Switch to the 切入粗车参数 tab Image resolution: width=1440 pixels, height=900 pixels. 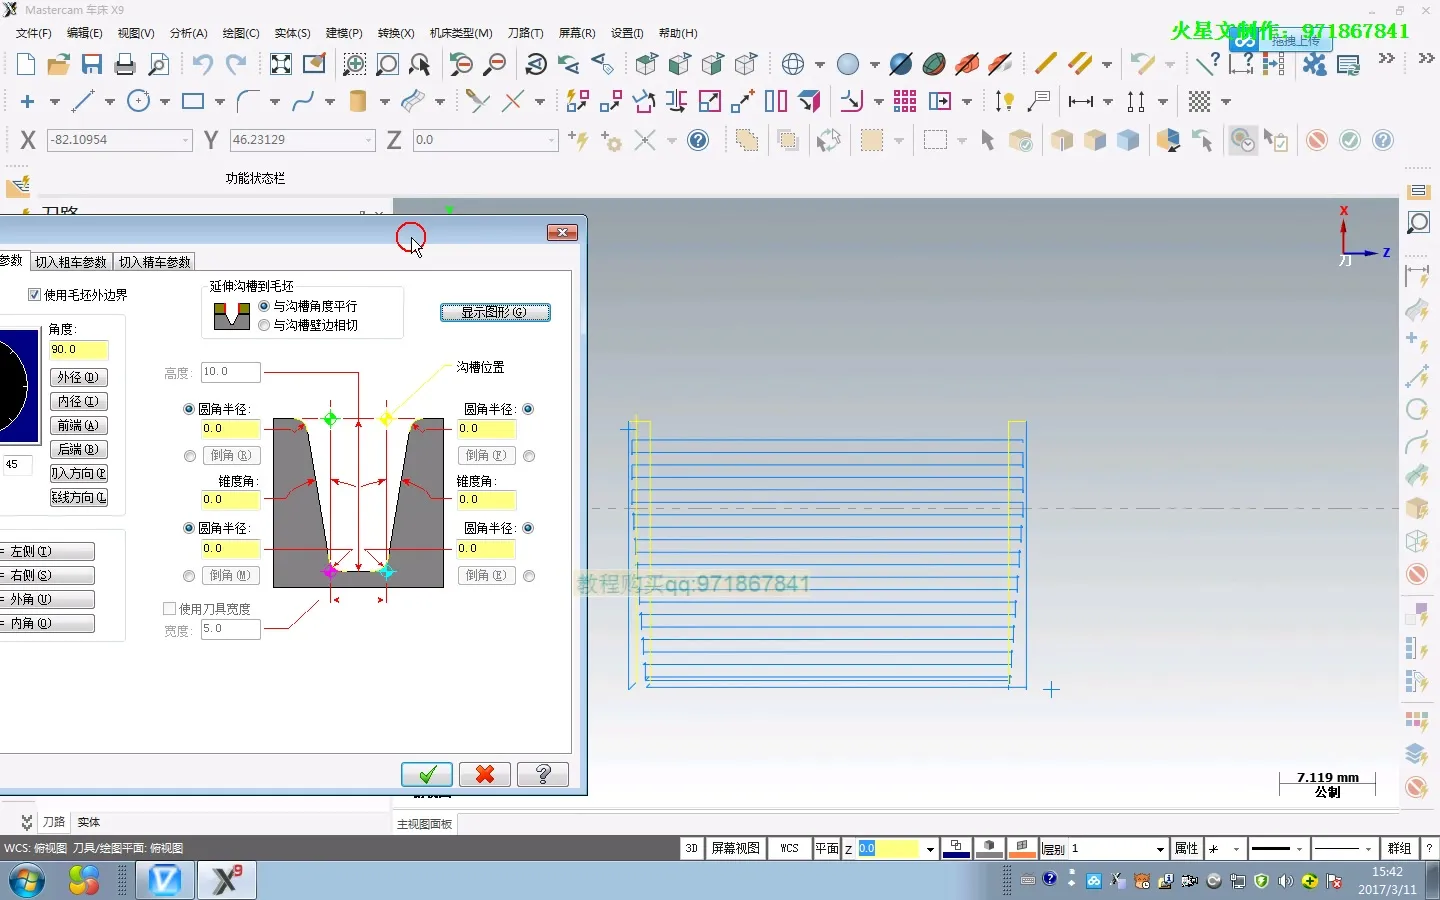(x=71, y=262)
